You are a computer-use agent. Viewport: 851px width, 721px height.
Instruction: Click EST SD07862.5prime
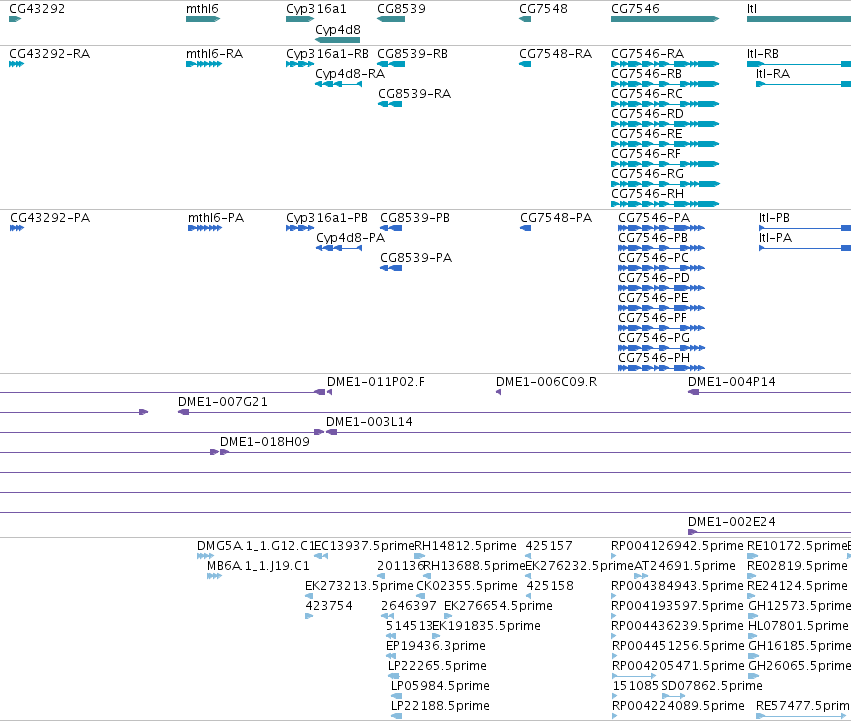pyautogui.click(x=674, y=696)
